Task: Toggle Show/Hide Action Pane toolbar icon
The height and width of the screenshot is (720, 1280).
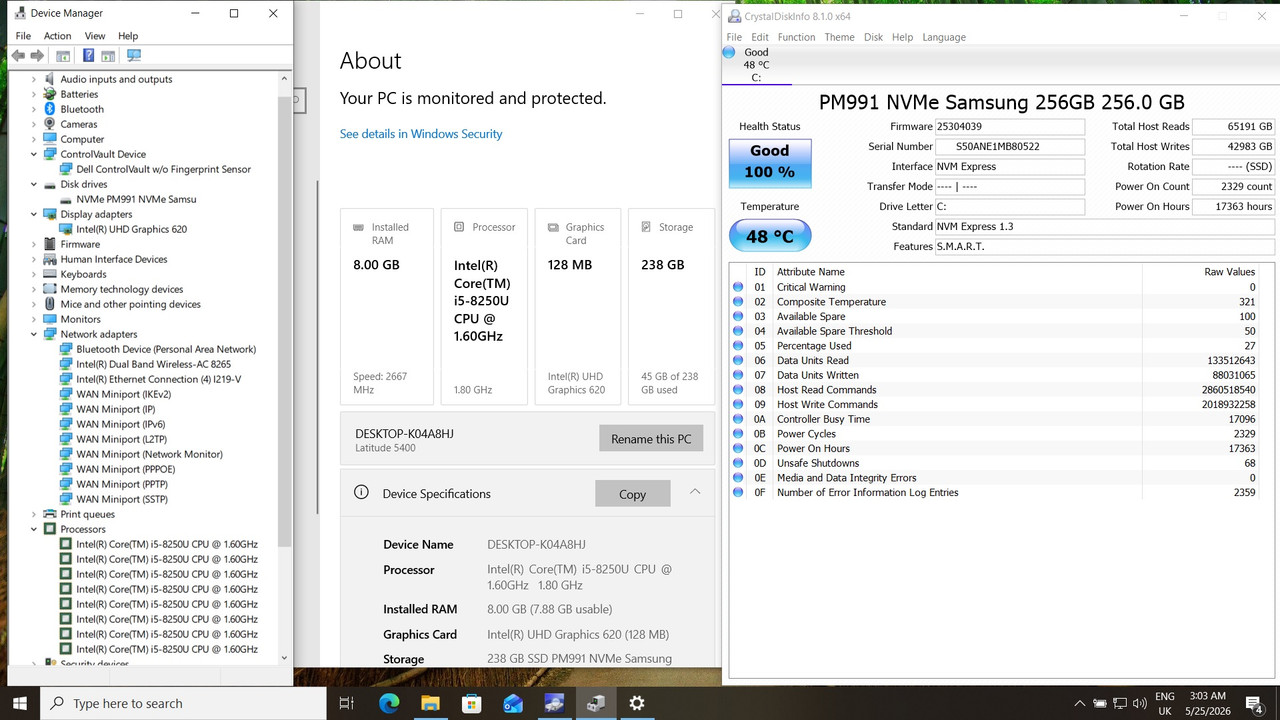Action: pyautogui.click(x=108, y=56)
